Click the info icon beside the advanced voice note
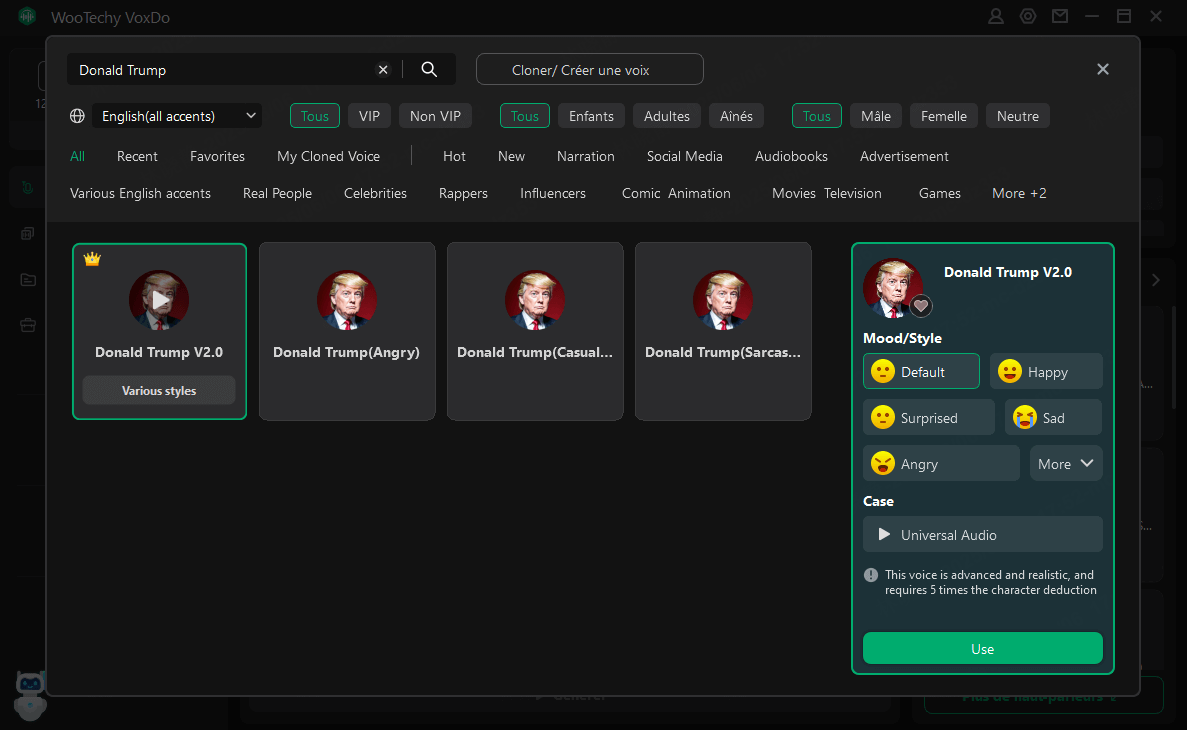 point(871,575)
